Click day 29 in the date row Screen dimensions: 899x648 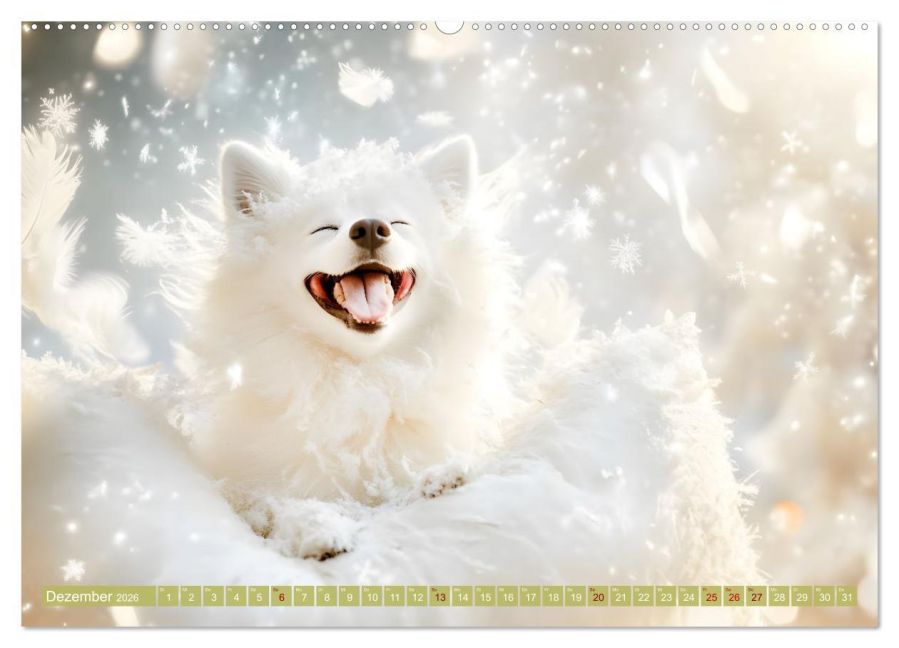click(802, 597)
